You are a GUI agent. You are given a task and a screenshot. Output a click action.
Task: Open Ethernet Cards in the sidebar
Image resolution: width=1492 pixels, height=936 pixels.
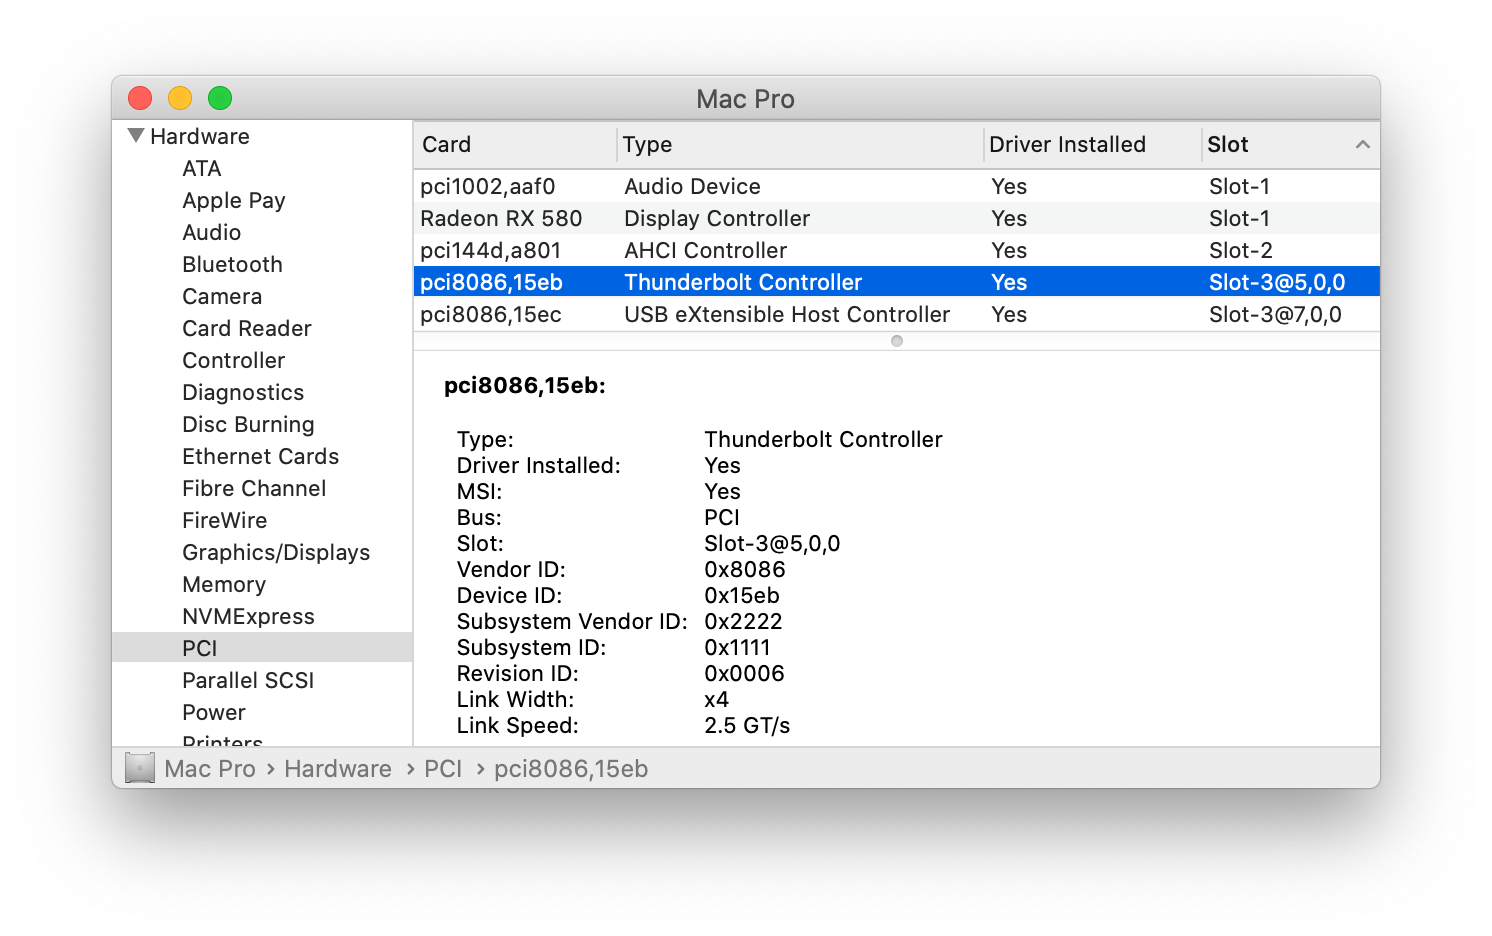click(260, 456)
